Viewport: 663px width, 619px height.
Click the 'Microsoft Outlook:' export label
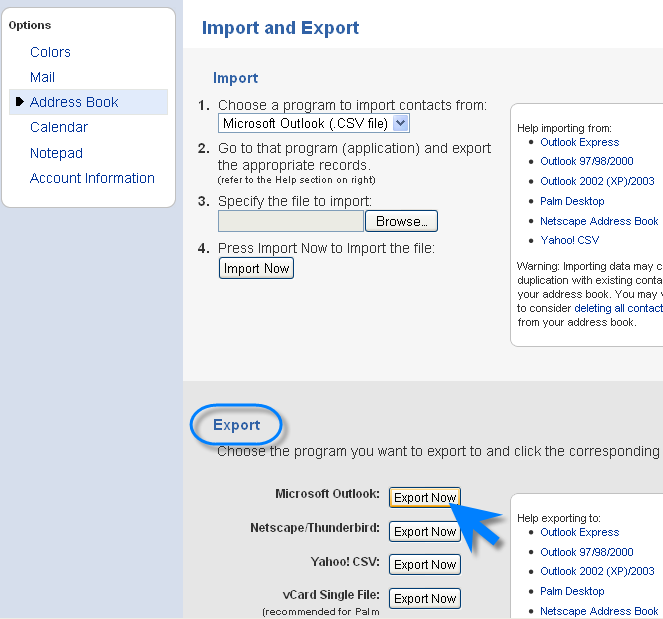coord(327,493)
